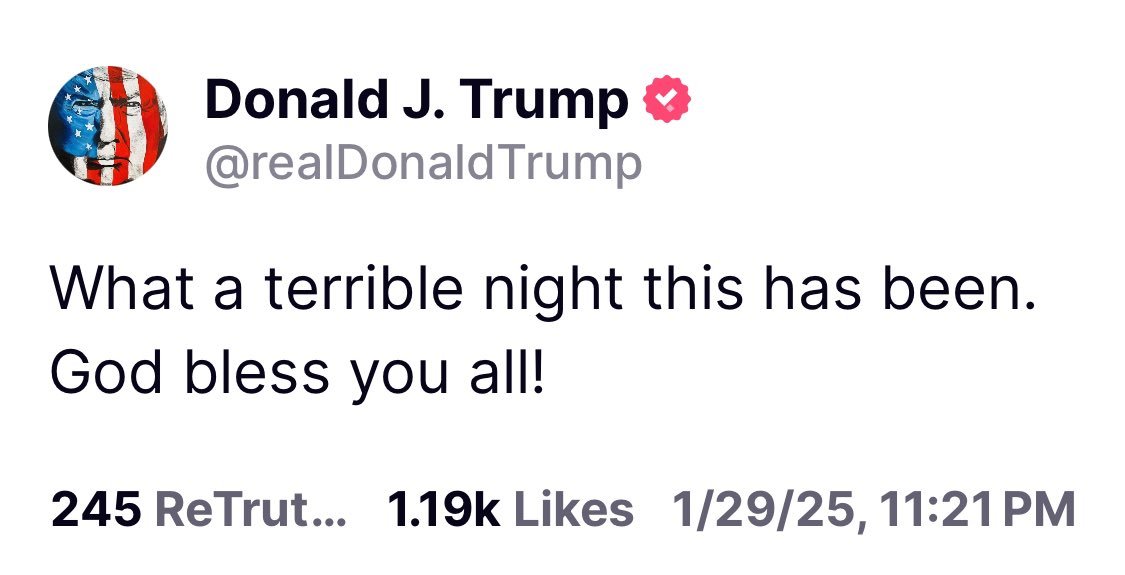Click the number 245 in stats
Viewport: 1125px width, 575px height.
[x=96, y=510]
